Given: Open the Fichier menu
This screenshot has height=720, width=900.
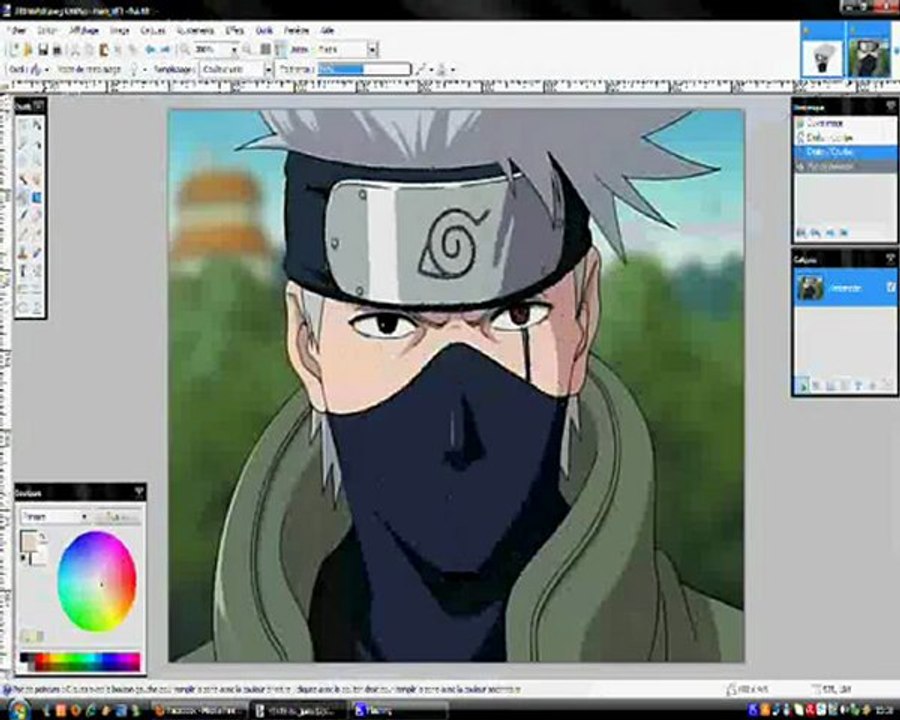Looking at the screenshot, I should pyautogui.click(x=18, y=30).
